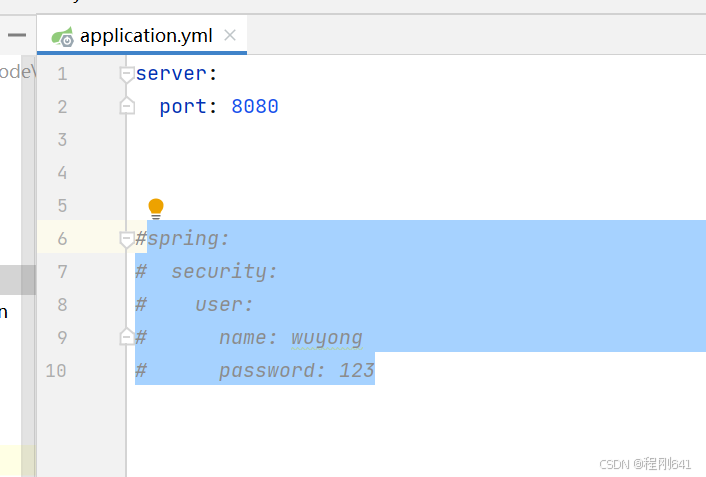
Task: Collapse the server block fold marker
Action: tap(127, 74)
